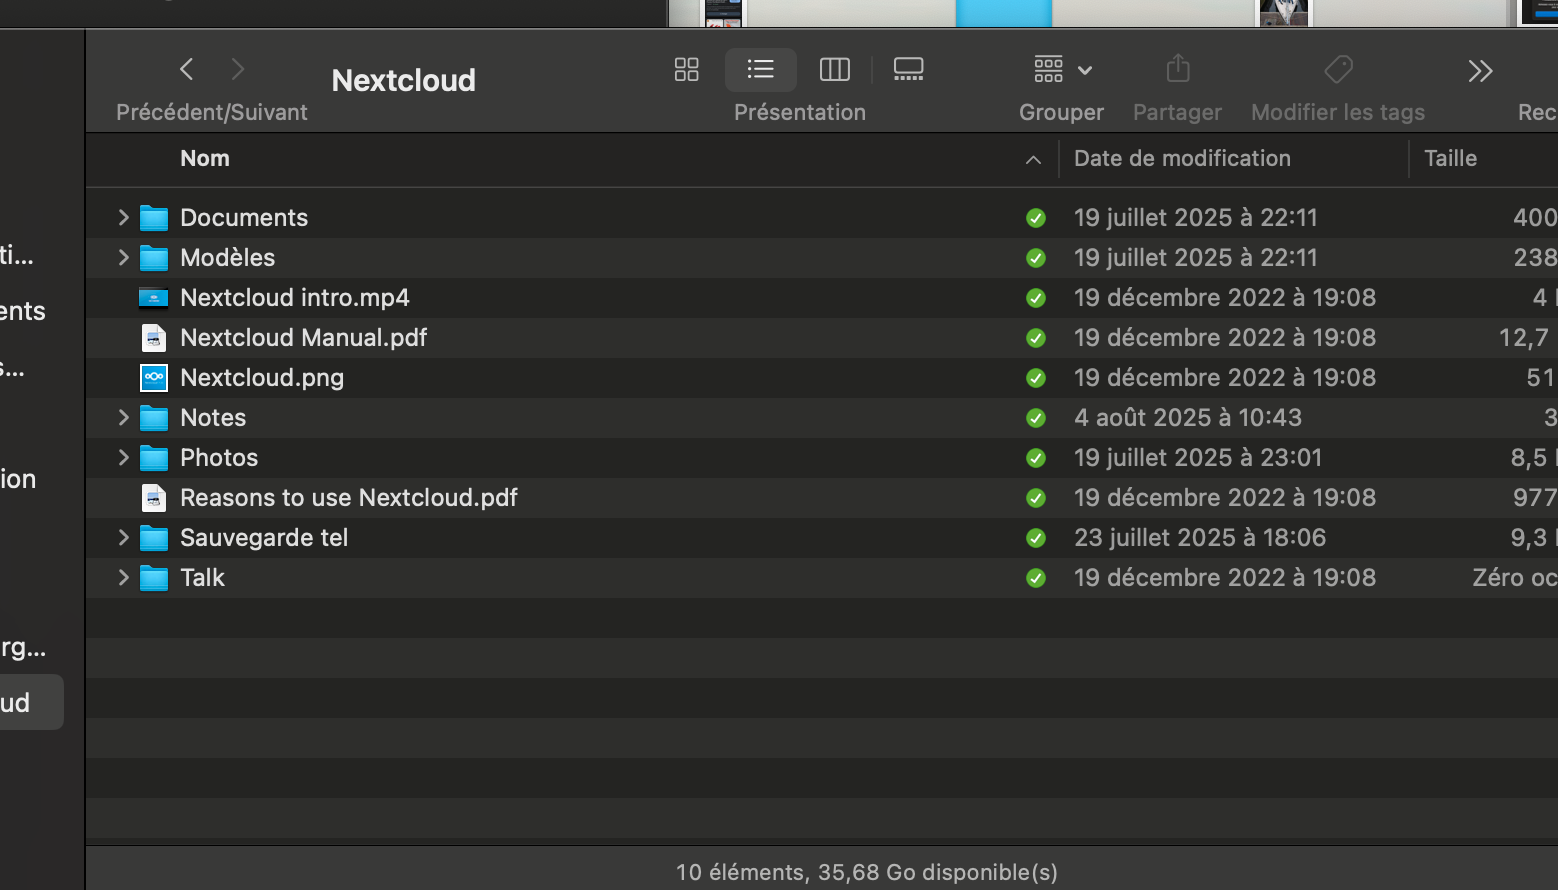The image size is (1558, 890).
Task: Select the Nextcloud.png file icon
Action: point(153,378)
